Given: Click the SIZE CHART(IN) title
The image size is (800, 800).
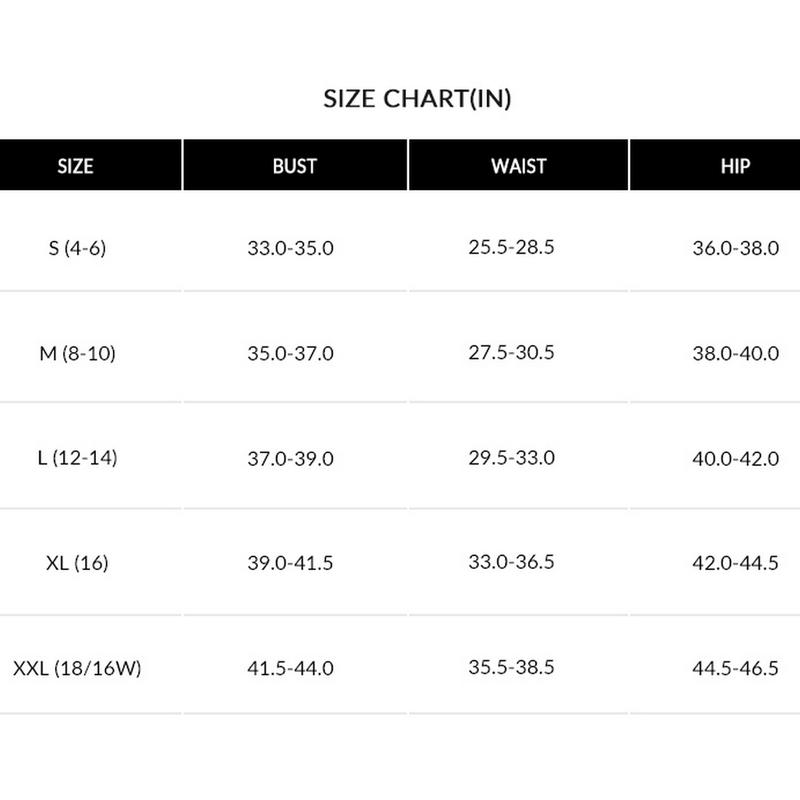Looking at the screenshot, I should point(418,99).
